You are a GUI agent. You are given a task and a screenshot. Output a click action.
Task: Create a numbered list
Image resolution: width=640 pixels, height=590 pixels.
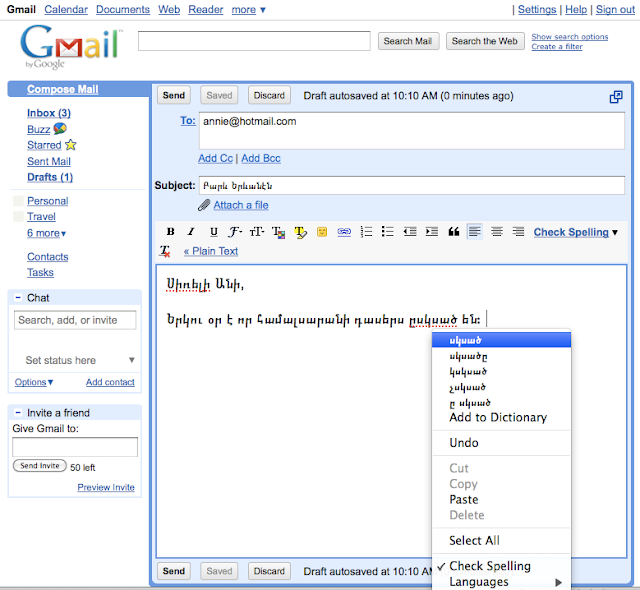(x=366, y=232)
